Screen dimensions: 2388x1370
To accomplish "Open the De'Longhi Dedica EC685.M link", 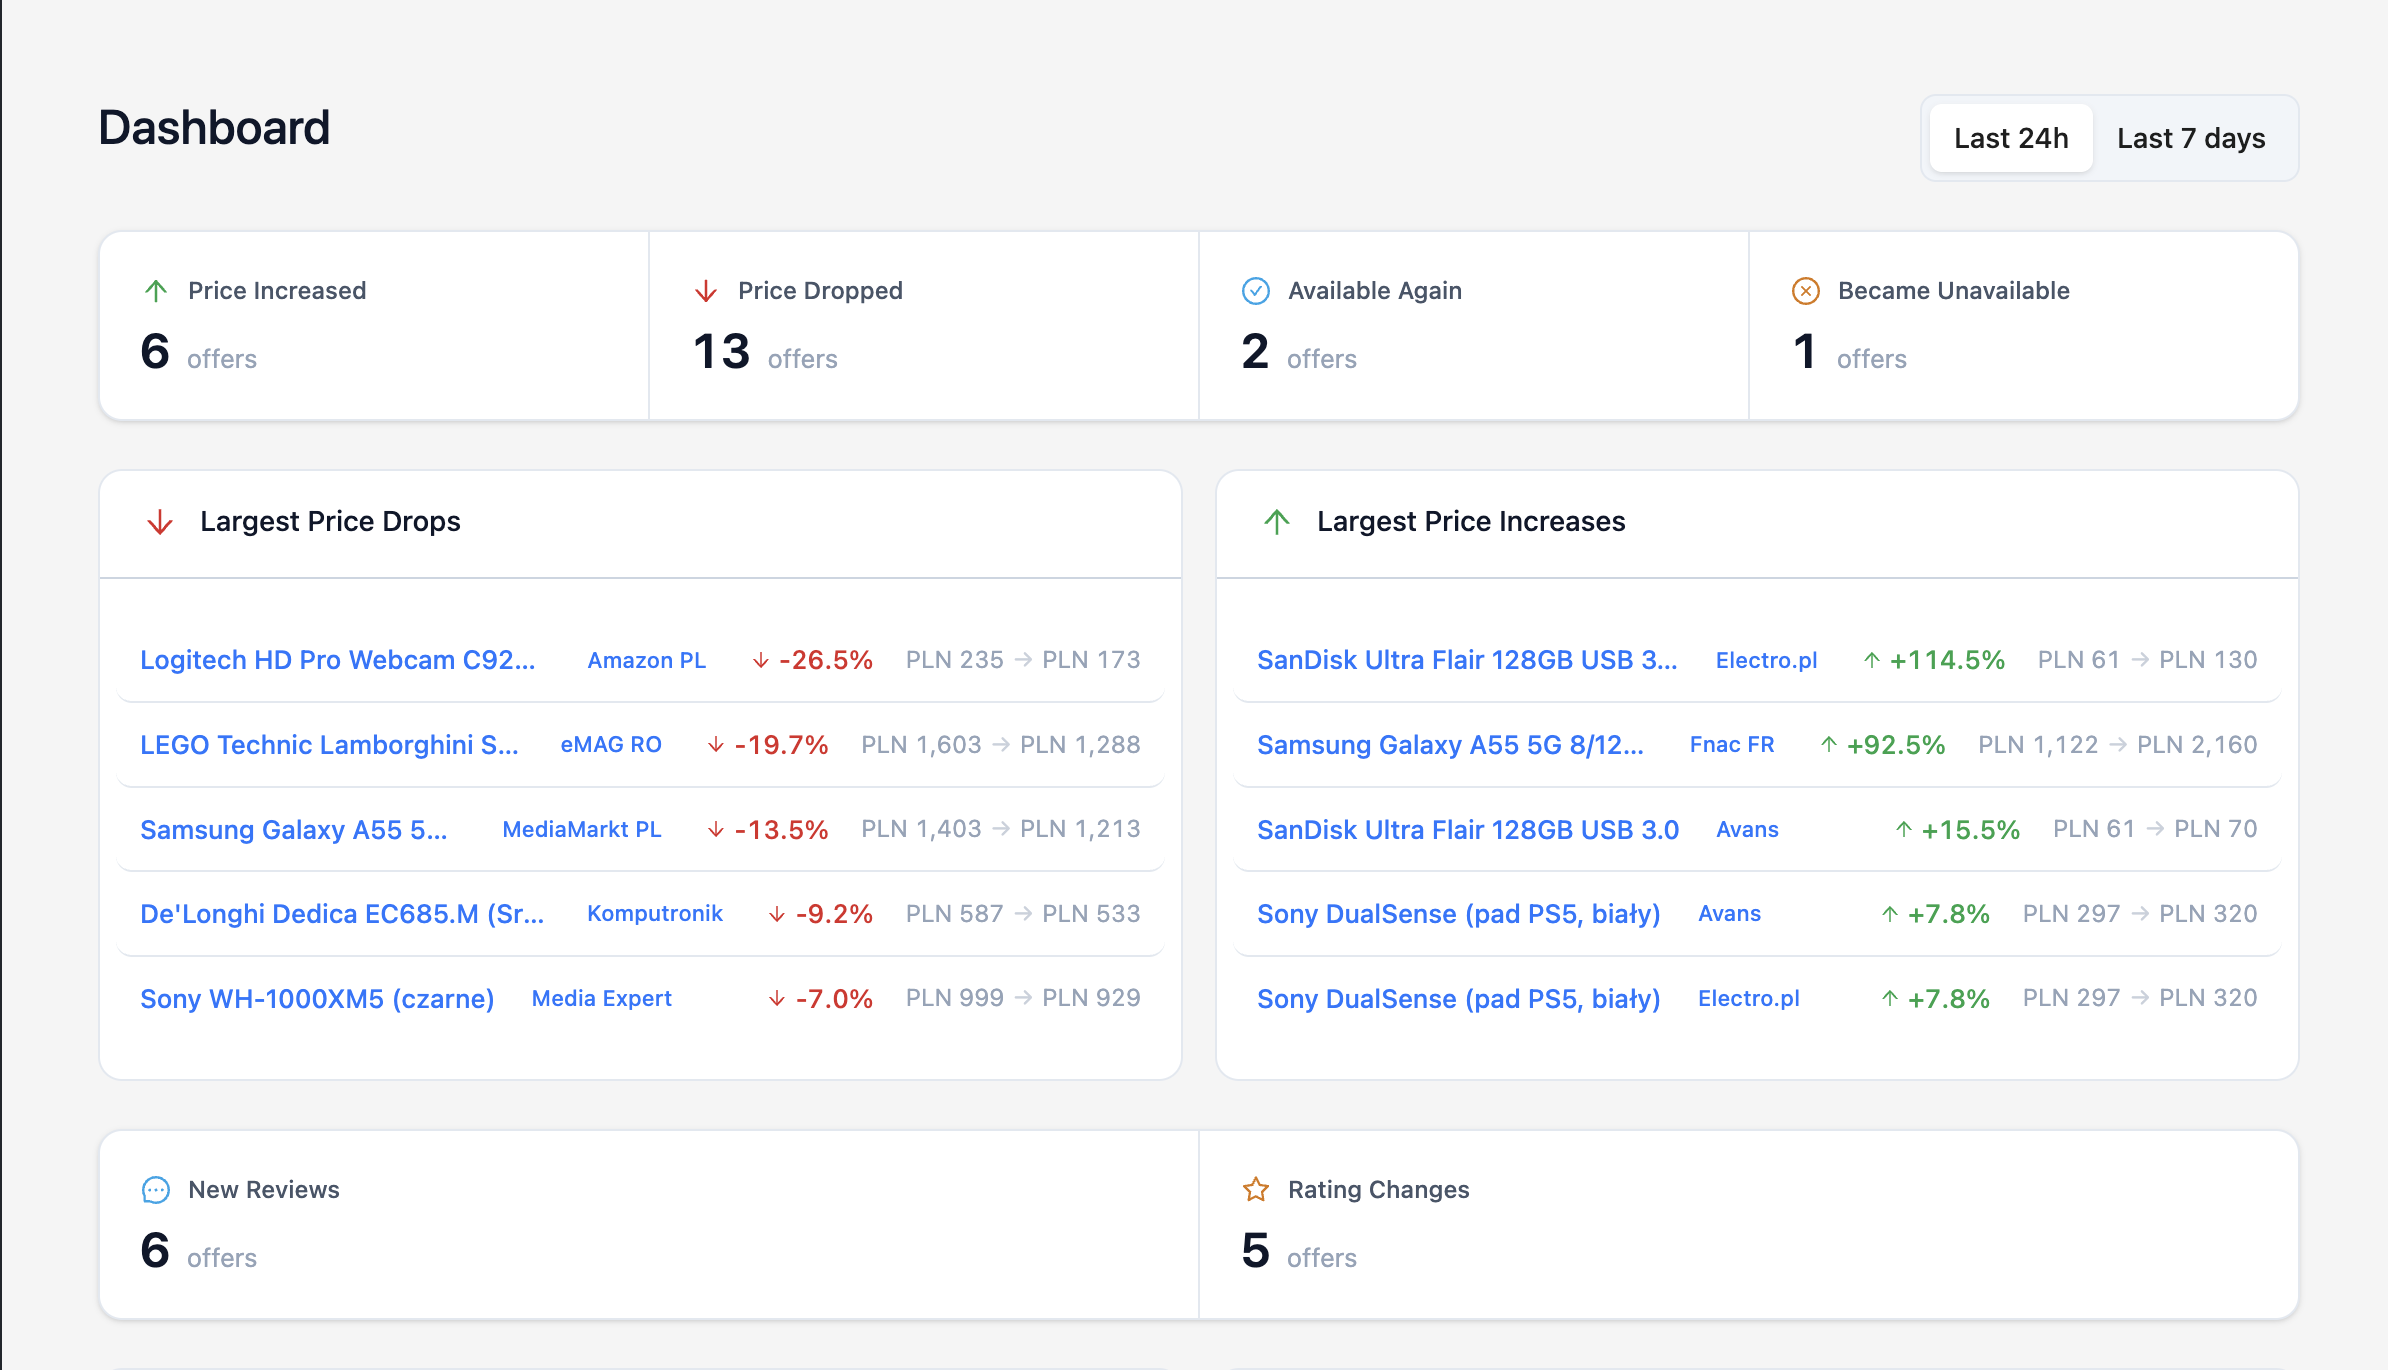I will pyautogui.click(x=342, y=914).
